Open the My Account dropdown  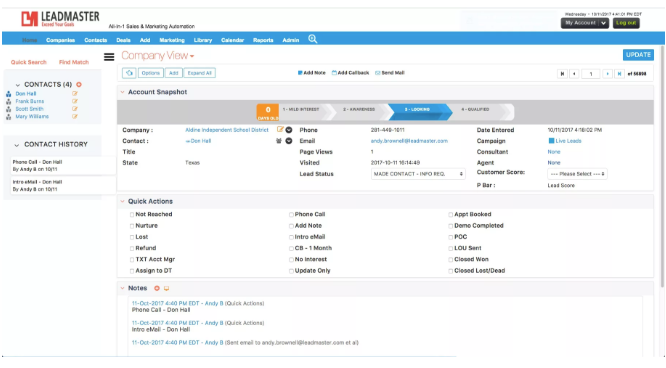pos(585,23)
